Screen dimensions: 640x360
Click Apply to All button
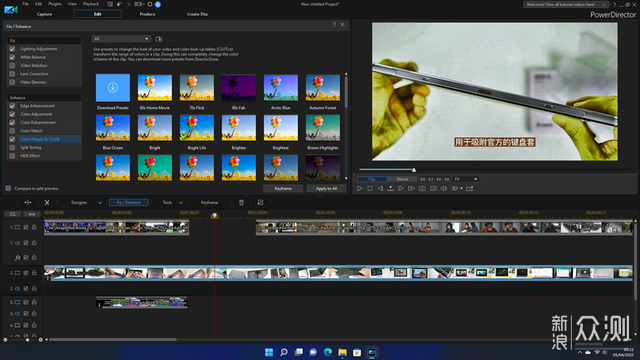pyautogui.click(x=326, y=189)
